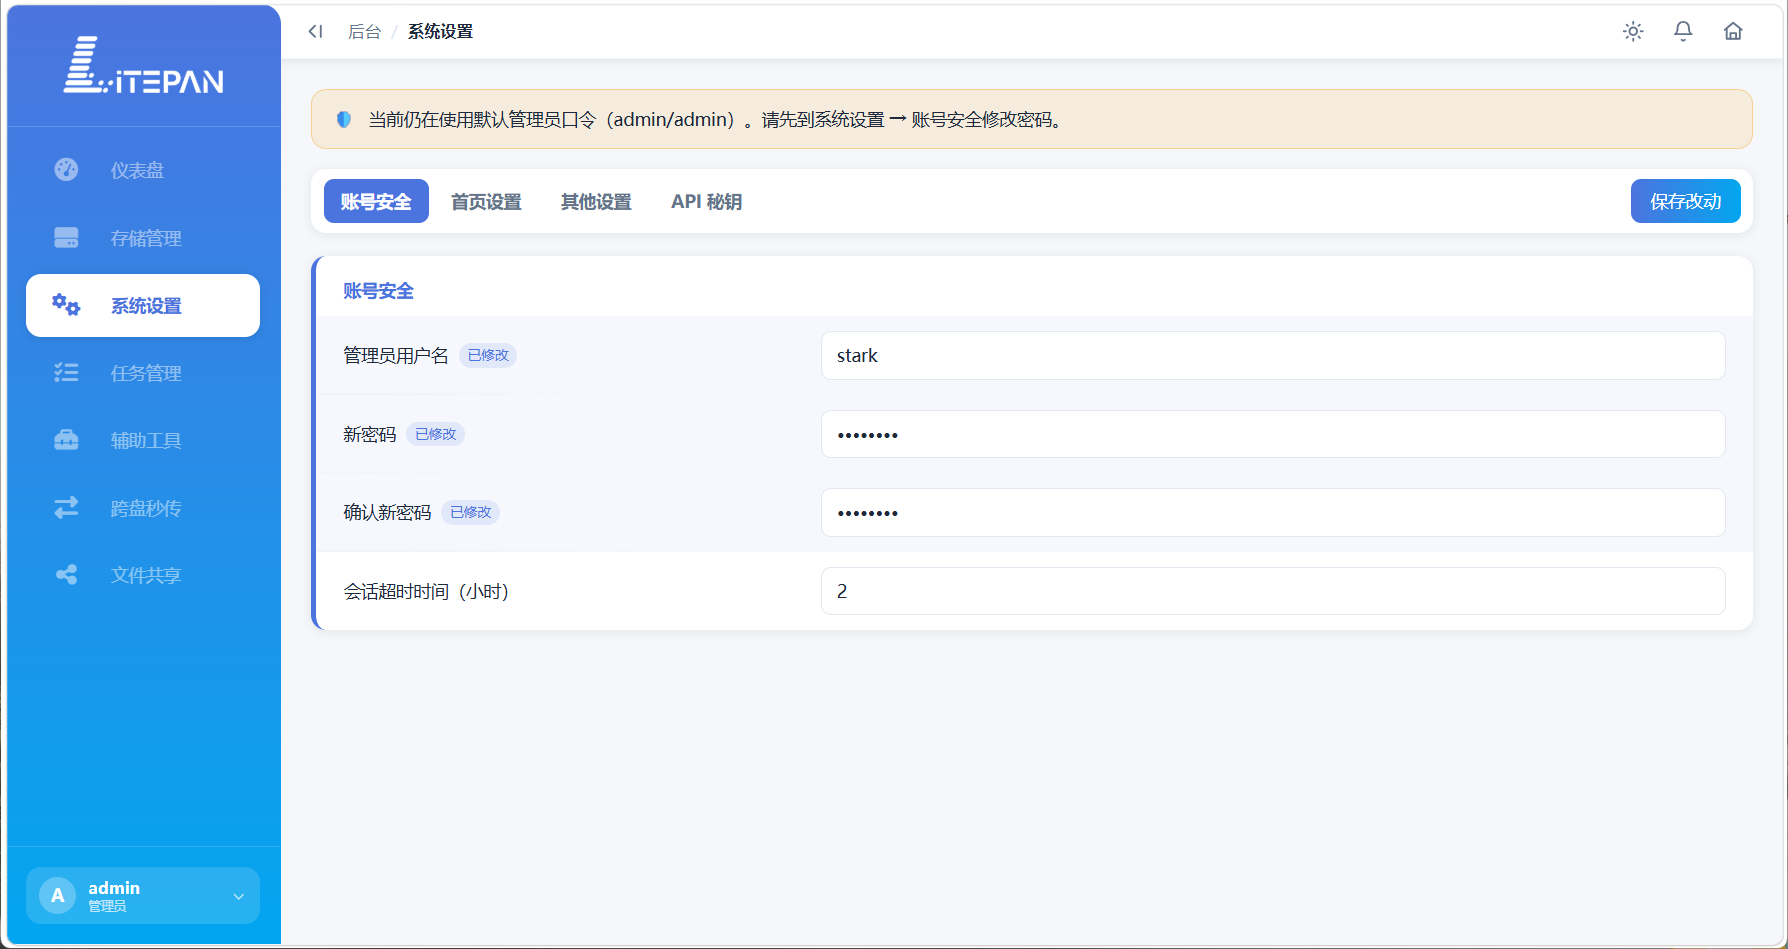This screenshot has width=1788, height=949.
Task: Click the 账号安全 section heading
Action: (x=378, y=291)
